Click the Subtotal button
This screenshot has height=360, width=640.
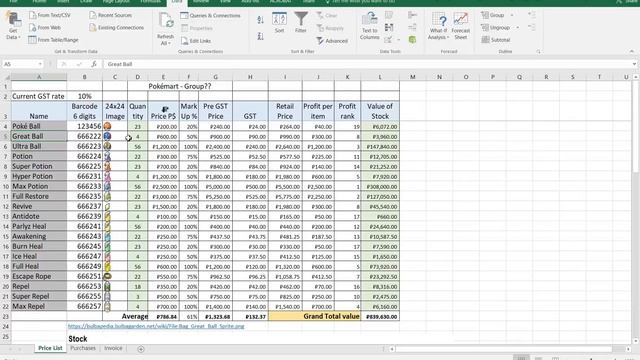pos(496,40)
